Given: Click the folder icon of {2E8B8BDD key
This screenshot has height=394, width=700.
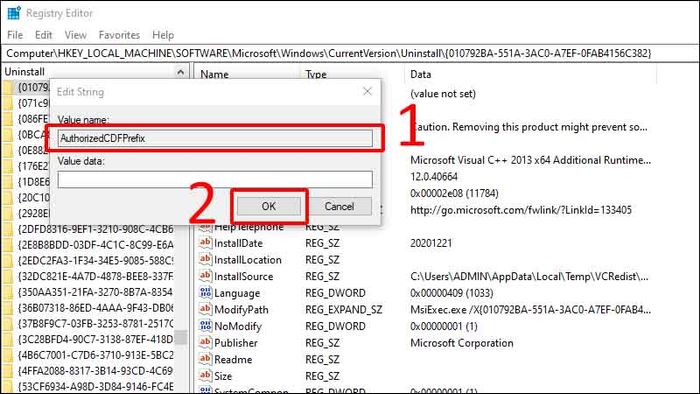Looking at the screenshot, I should pos(8,245).
